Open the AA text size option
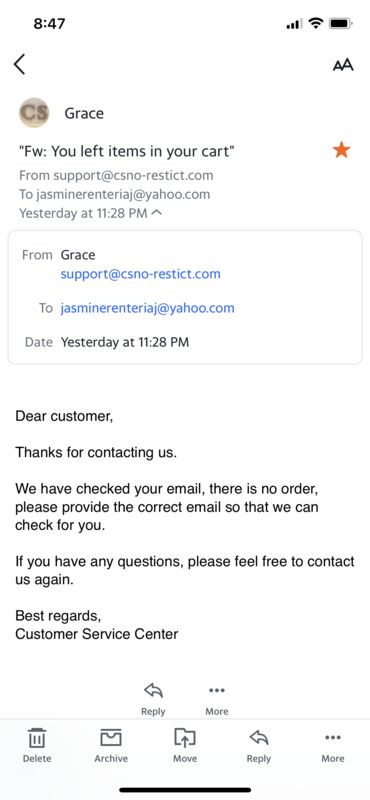 pyautogui.click(x=343, y=65)
